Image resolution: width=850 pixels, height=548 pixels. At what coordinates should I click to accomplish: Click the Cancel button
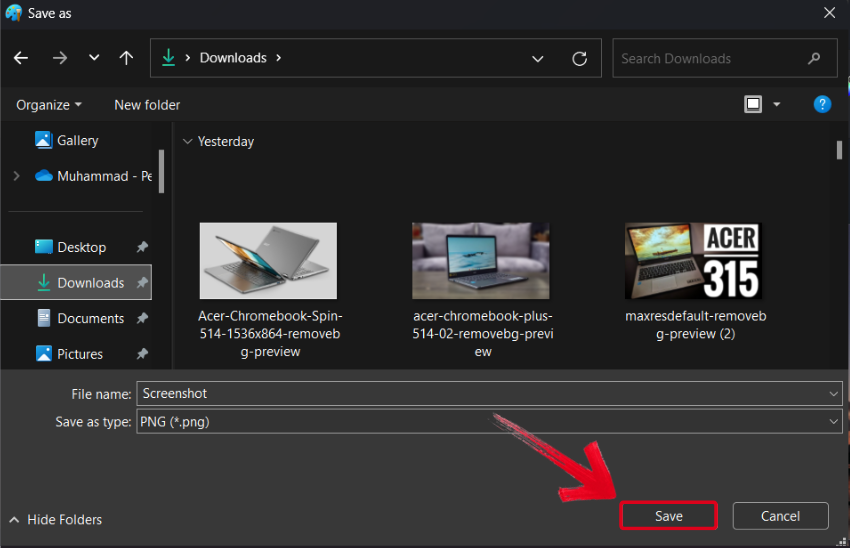pos(780,516)
